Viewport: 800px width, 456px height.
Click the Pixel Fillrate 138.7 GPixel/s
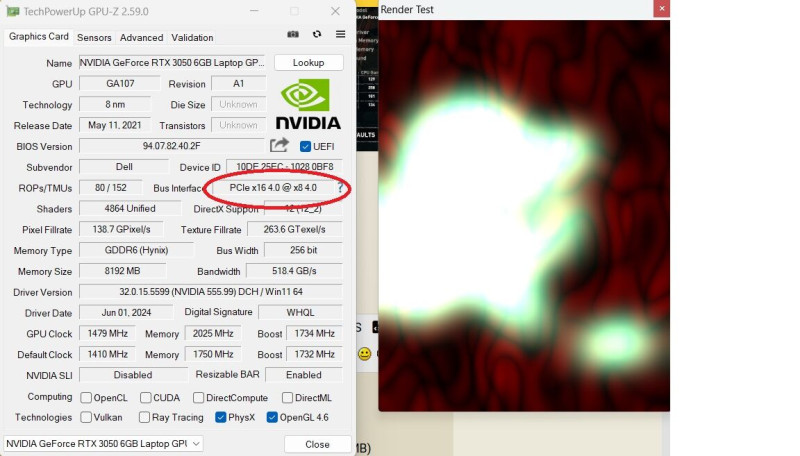121,230
